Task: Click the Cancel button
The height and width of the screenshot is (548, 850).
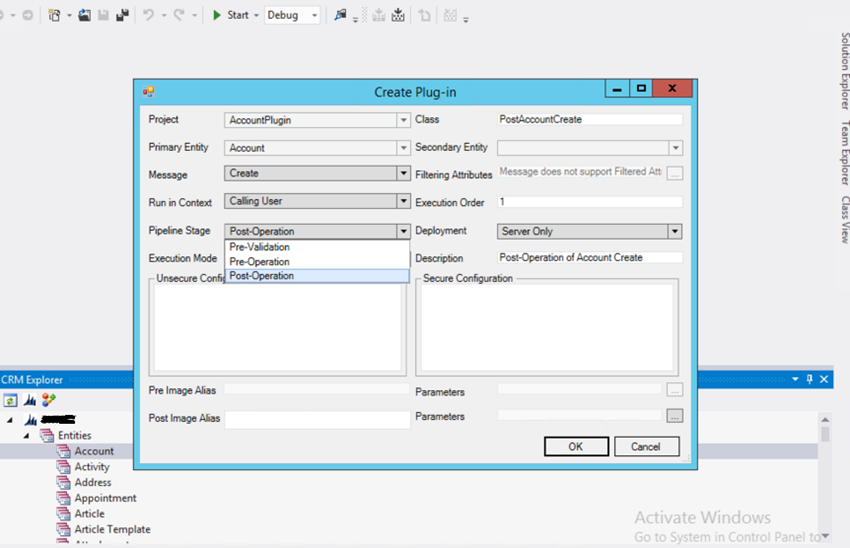Action: [x=647, y=447]
